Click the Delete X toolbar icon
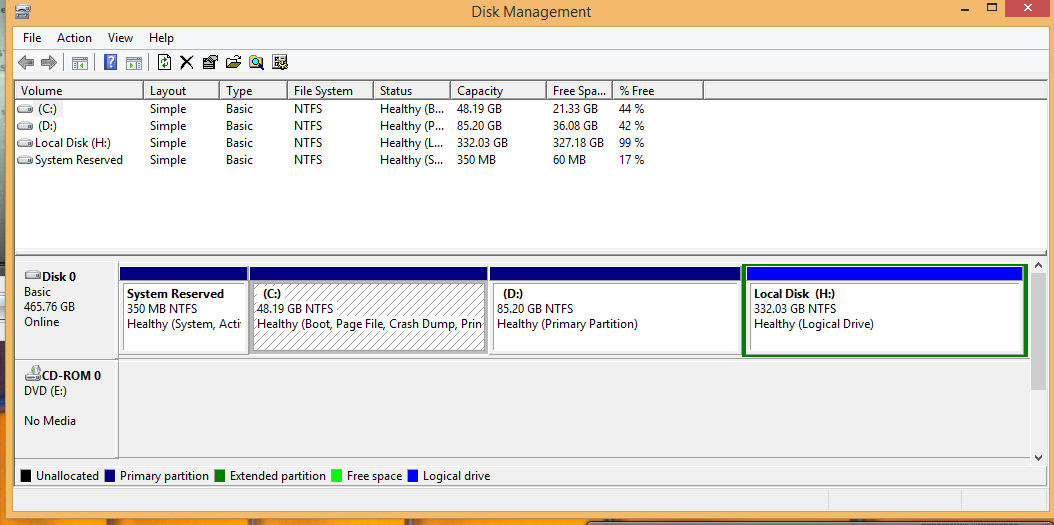 (x=187, y=63)
